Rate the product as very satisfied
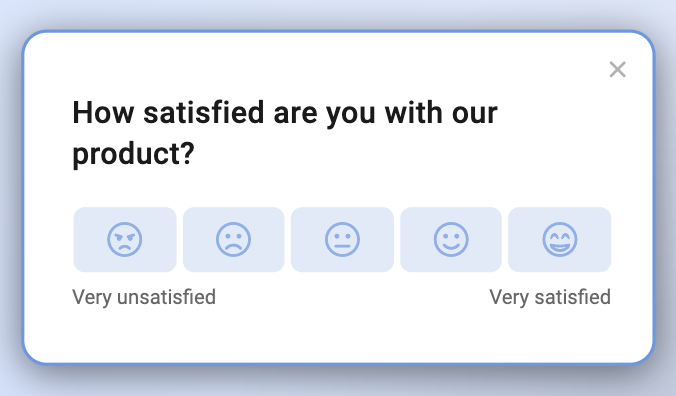Screen dimensions: 676x396 (x=560, y=240)
